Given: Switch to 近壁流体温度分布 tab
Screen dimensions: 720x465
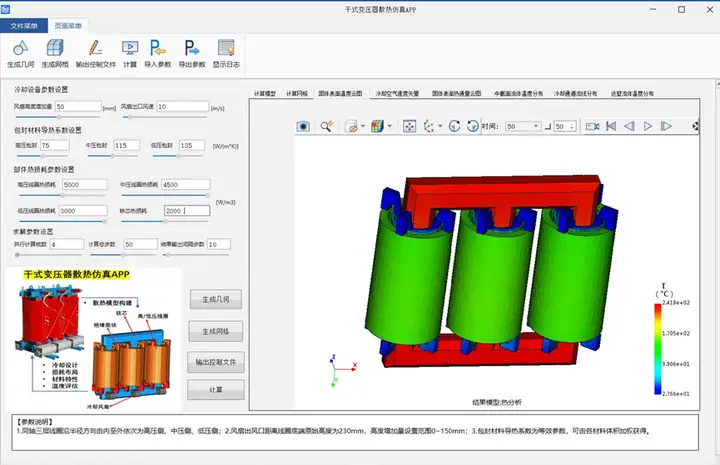Looking at the screenshot, I should tap(632, 94).
